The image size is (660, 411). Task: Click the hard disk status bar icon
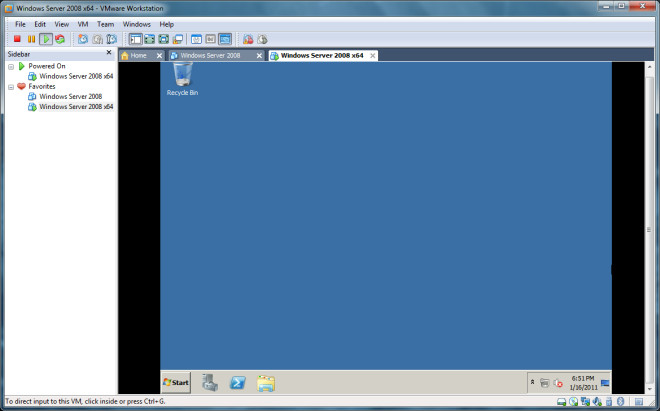[x=562, y=402]
